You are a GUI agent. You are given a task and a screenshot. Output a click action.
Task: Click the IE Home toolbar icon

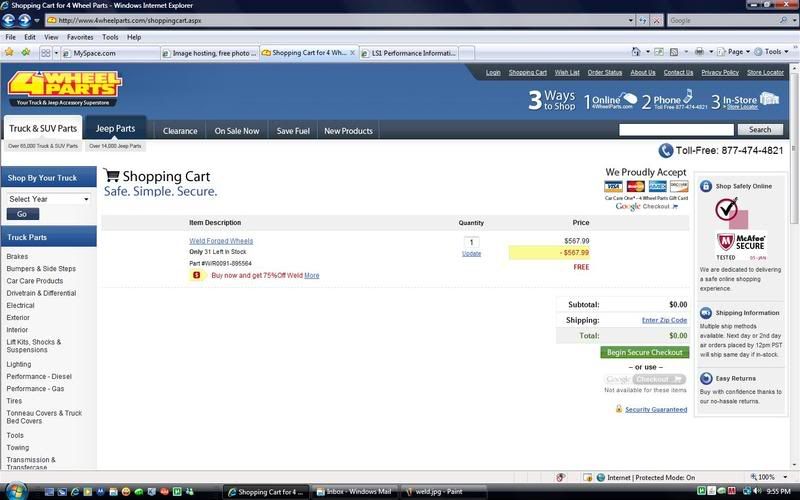click(637, 52)
